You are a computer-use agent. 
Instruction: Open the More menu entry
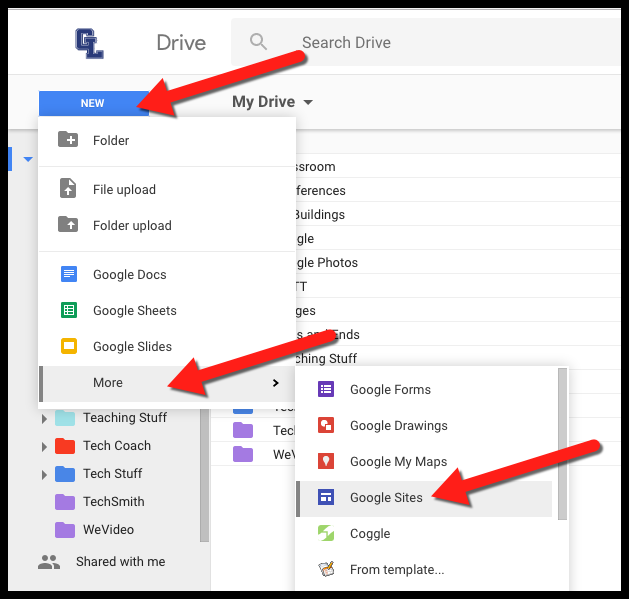[x=167, y=383]
